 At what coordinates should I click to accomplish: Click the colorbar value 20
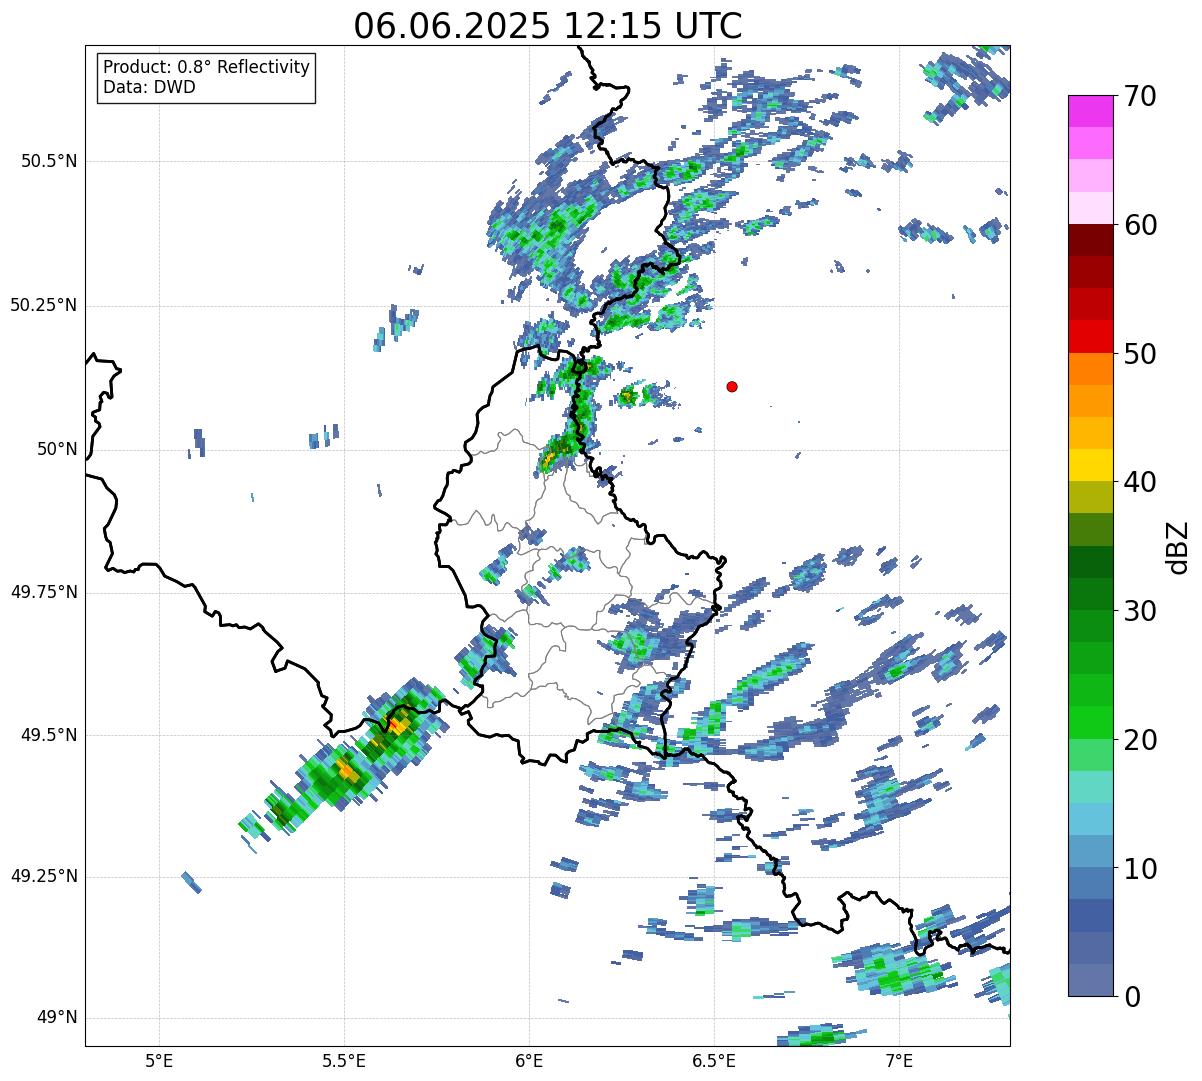tap(1140, 740)
